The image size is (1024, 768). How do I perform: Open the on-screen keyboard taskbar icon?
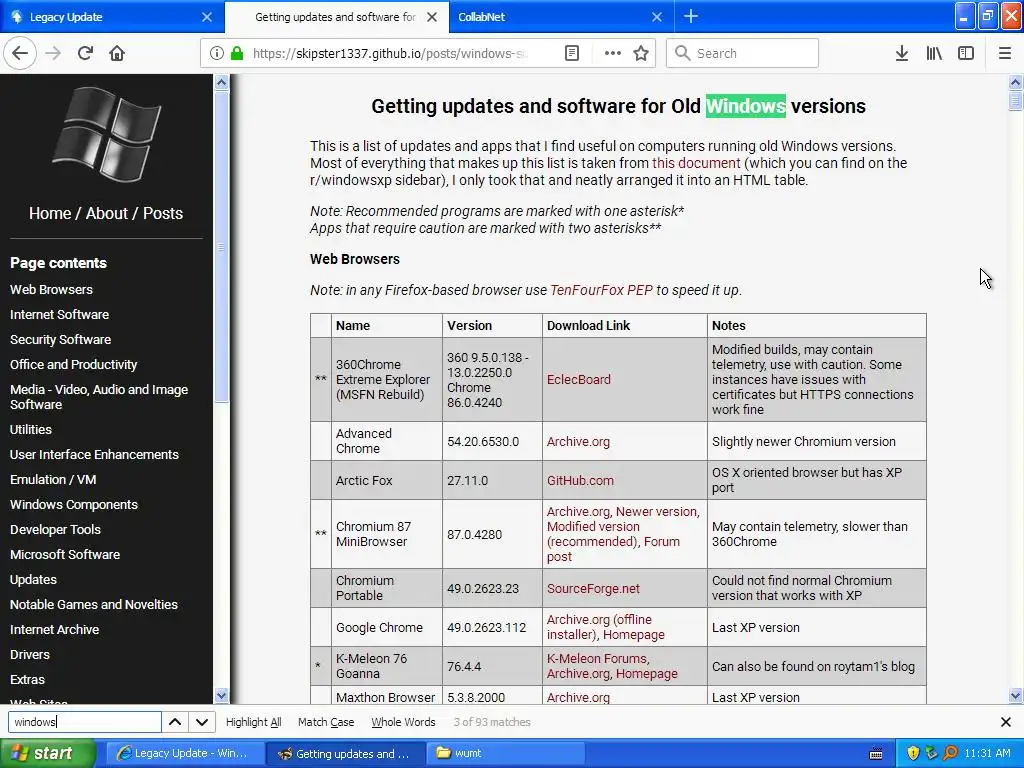pyautogui.click(x=876, y=753)
